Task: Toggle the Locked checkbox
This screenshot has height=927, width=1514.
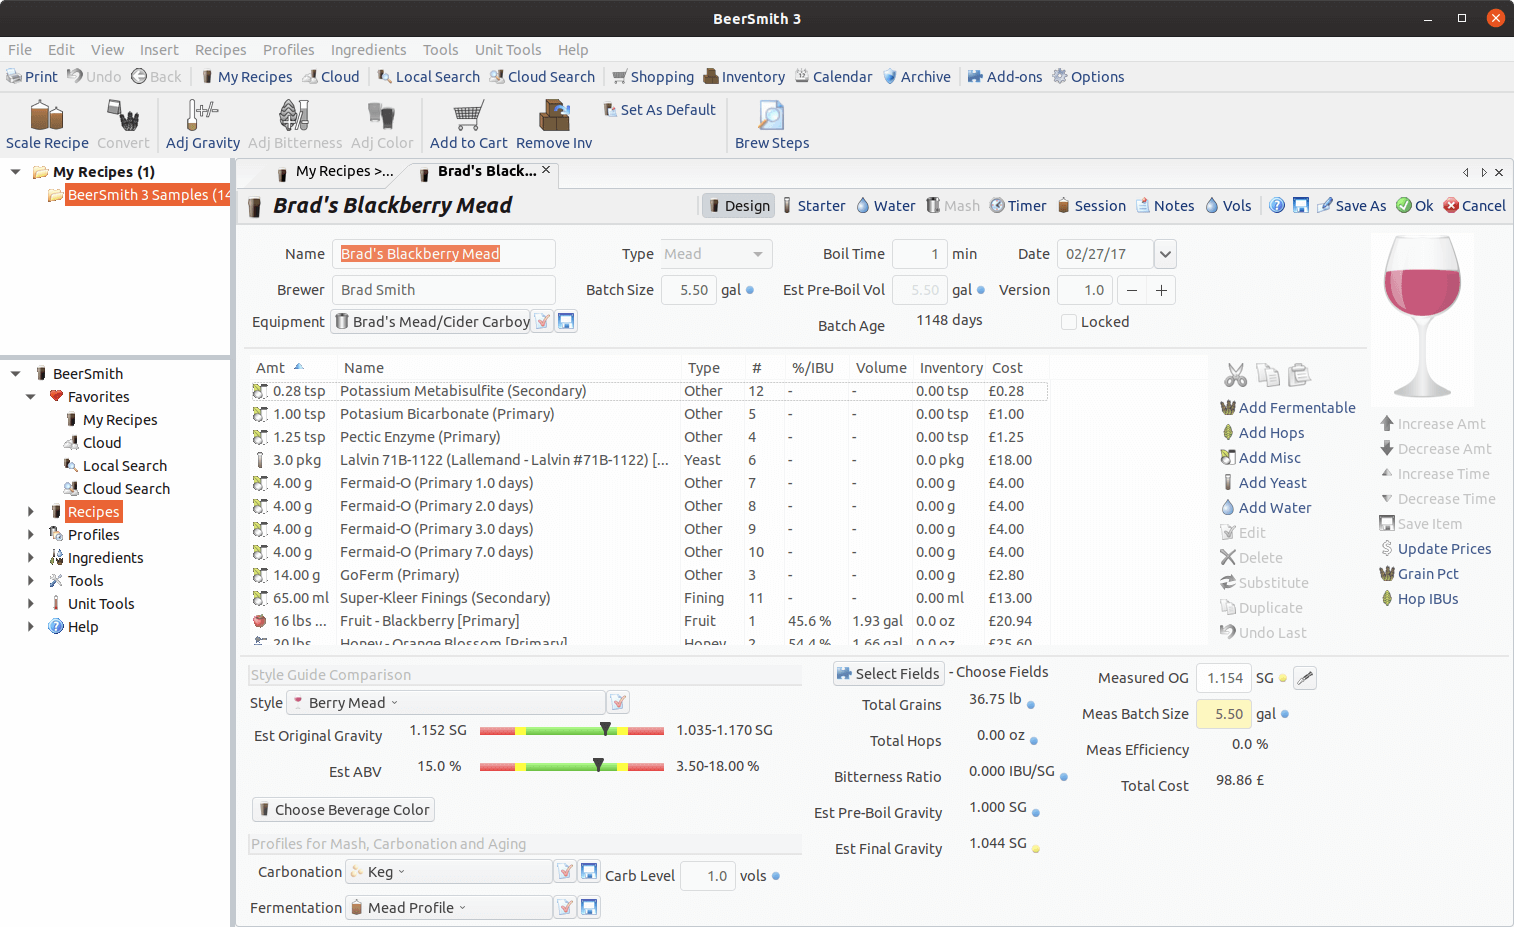Action: click(1069, 322)
